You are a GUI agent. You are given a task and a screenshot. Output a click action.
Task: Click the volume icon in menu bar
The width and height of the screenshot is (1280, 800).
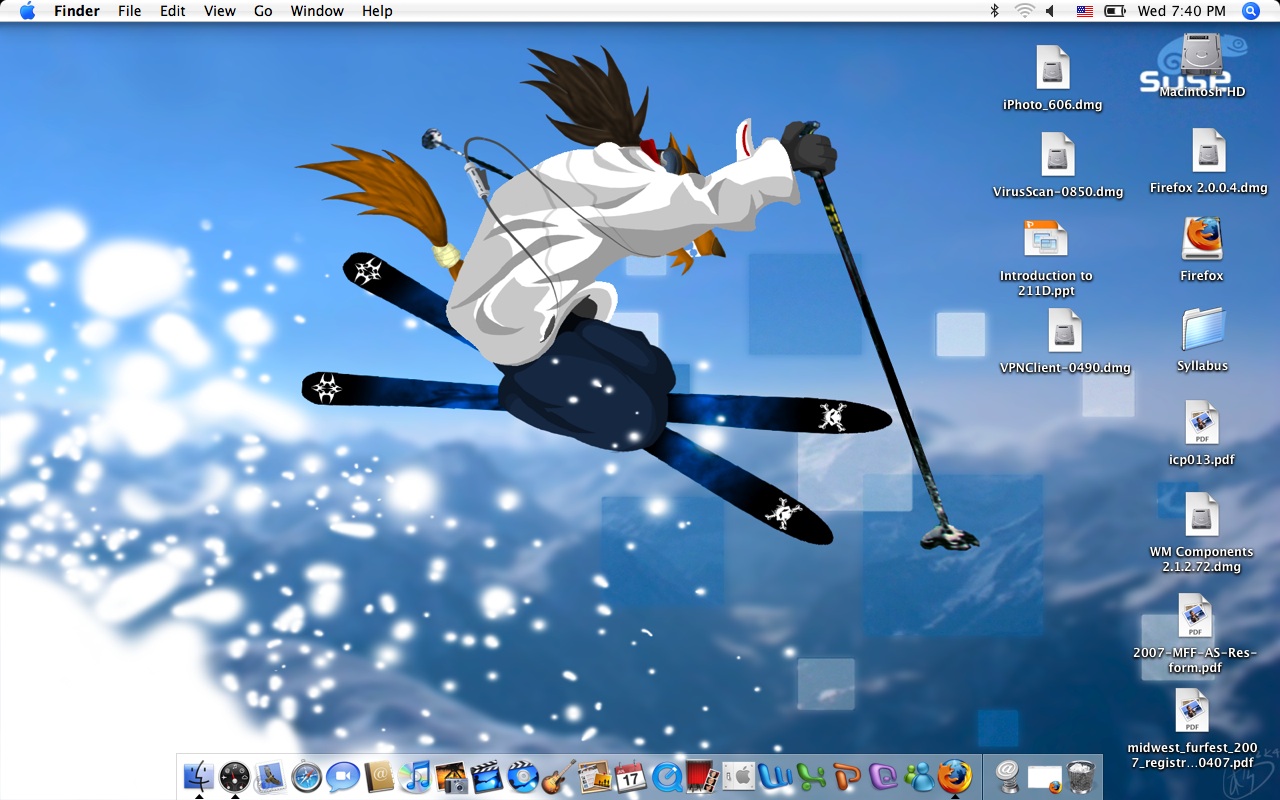1052,11
